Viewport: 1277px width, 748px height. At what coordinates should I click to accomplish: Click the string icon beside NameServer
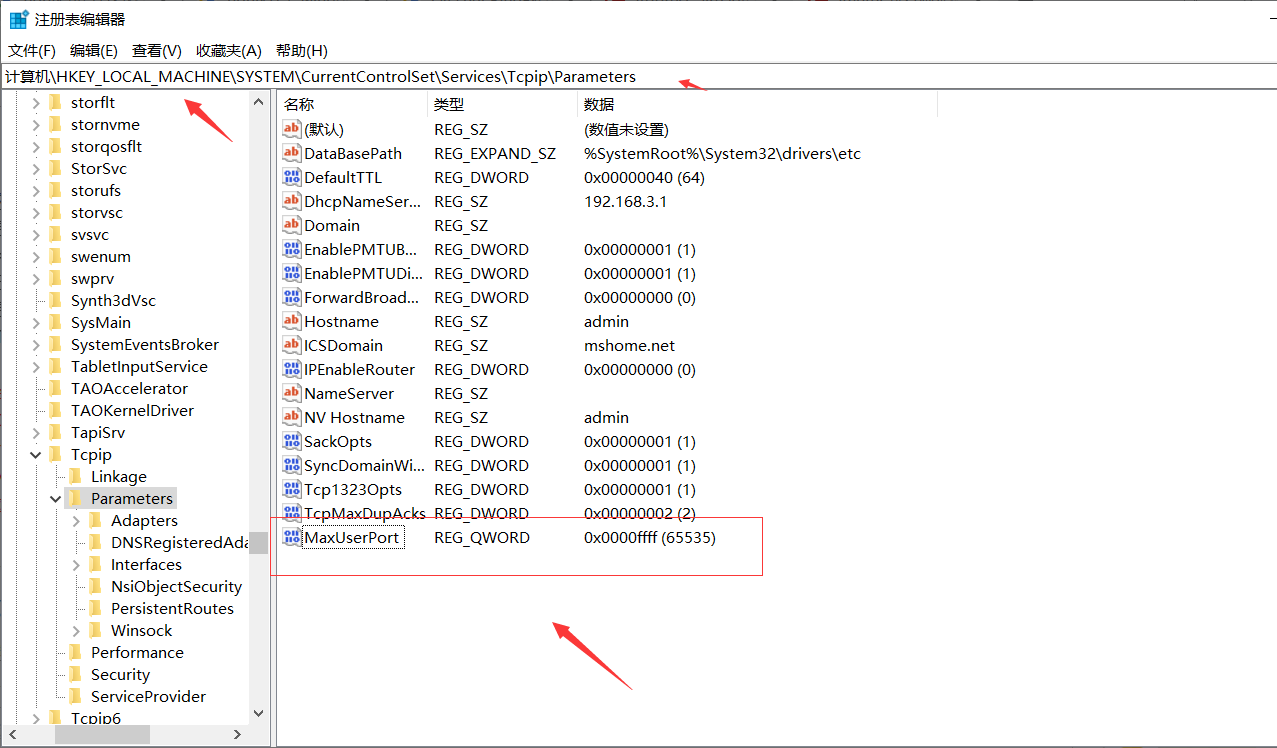click(291, 393)
